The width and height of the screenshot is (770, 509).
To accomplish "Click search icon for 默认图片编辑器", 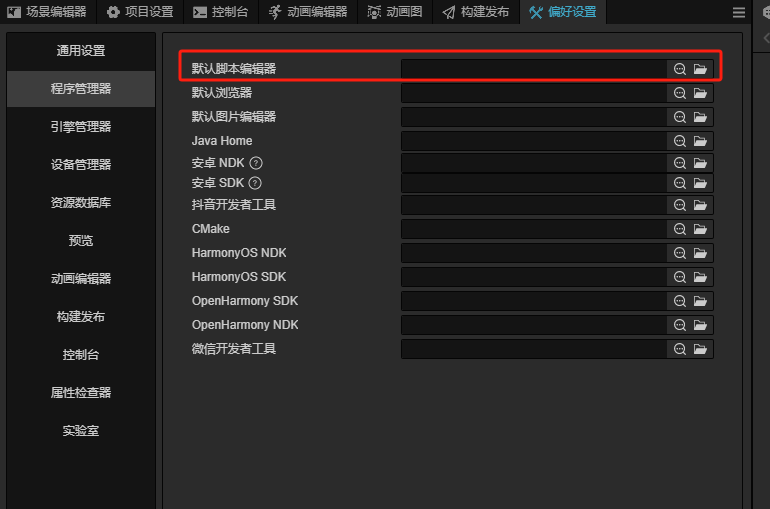I will (x=680, y=117).
